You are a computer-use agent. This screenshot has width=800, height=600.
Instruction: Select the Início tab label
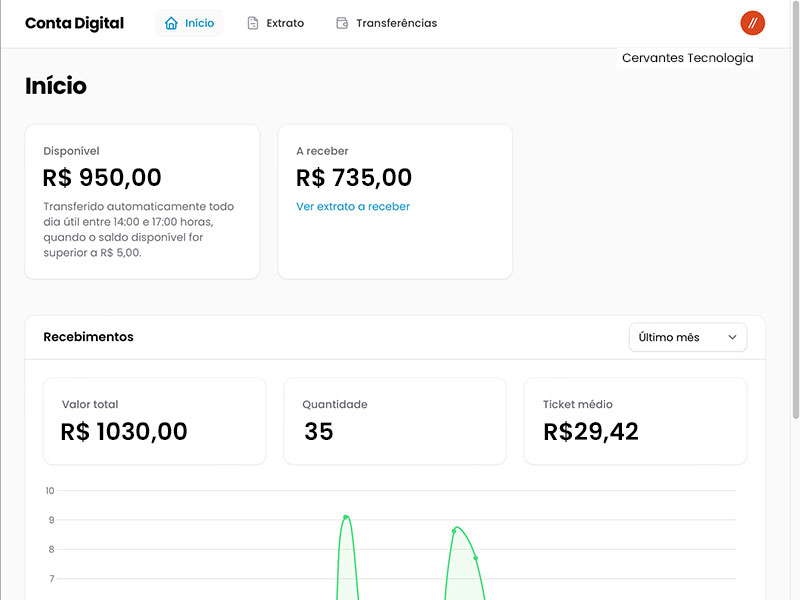(199, 23)
